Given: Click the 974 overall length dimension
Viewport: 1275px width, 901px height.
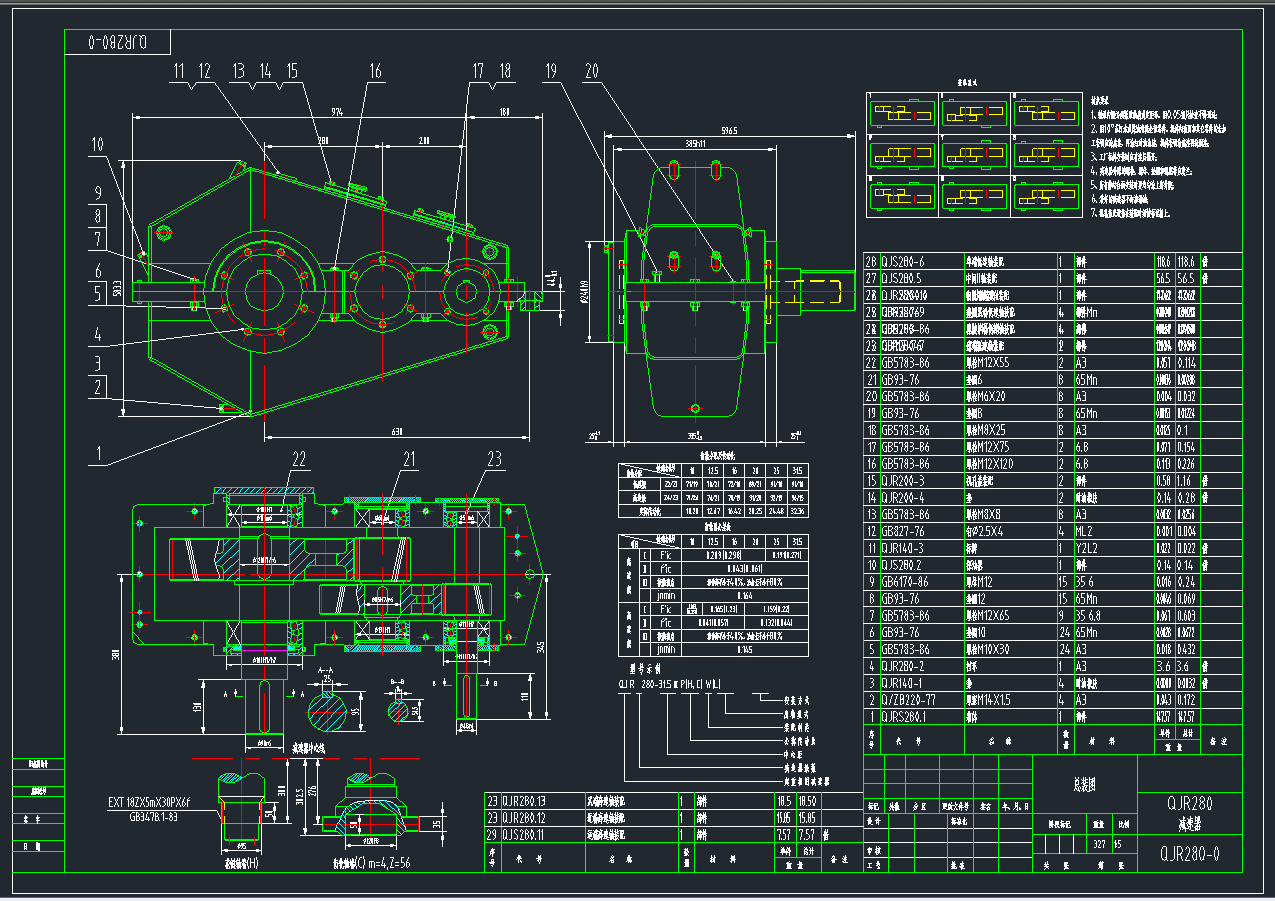Looking at the screenshot, I should pyautogui.click(x=338, y=112).
